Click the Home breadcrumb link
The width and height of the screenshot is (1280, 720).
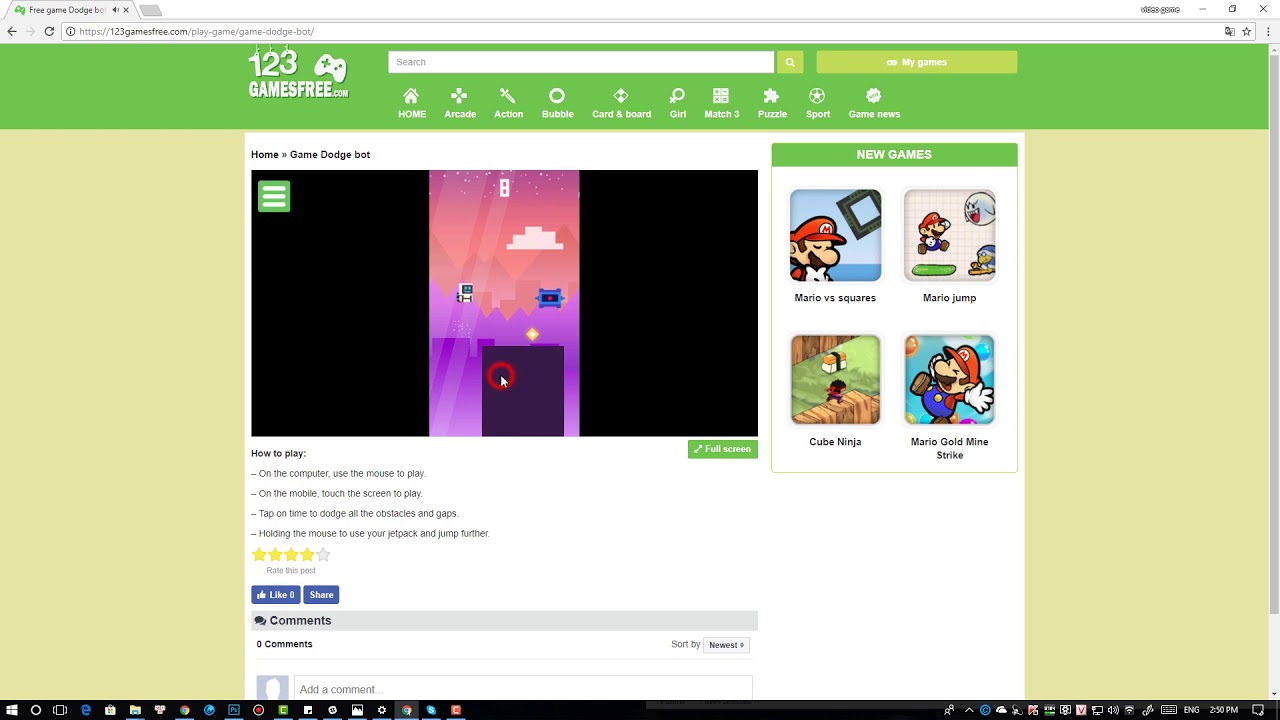click(x=265, y=155)
